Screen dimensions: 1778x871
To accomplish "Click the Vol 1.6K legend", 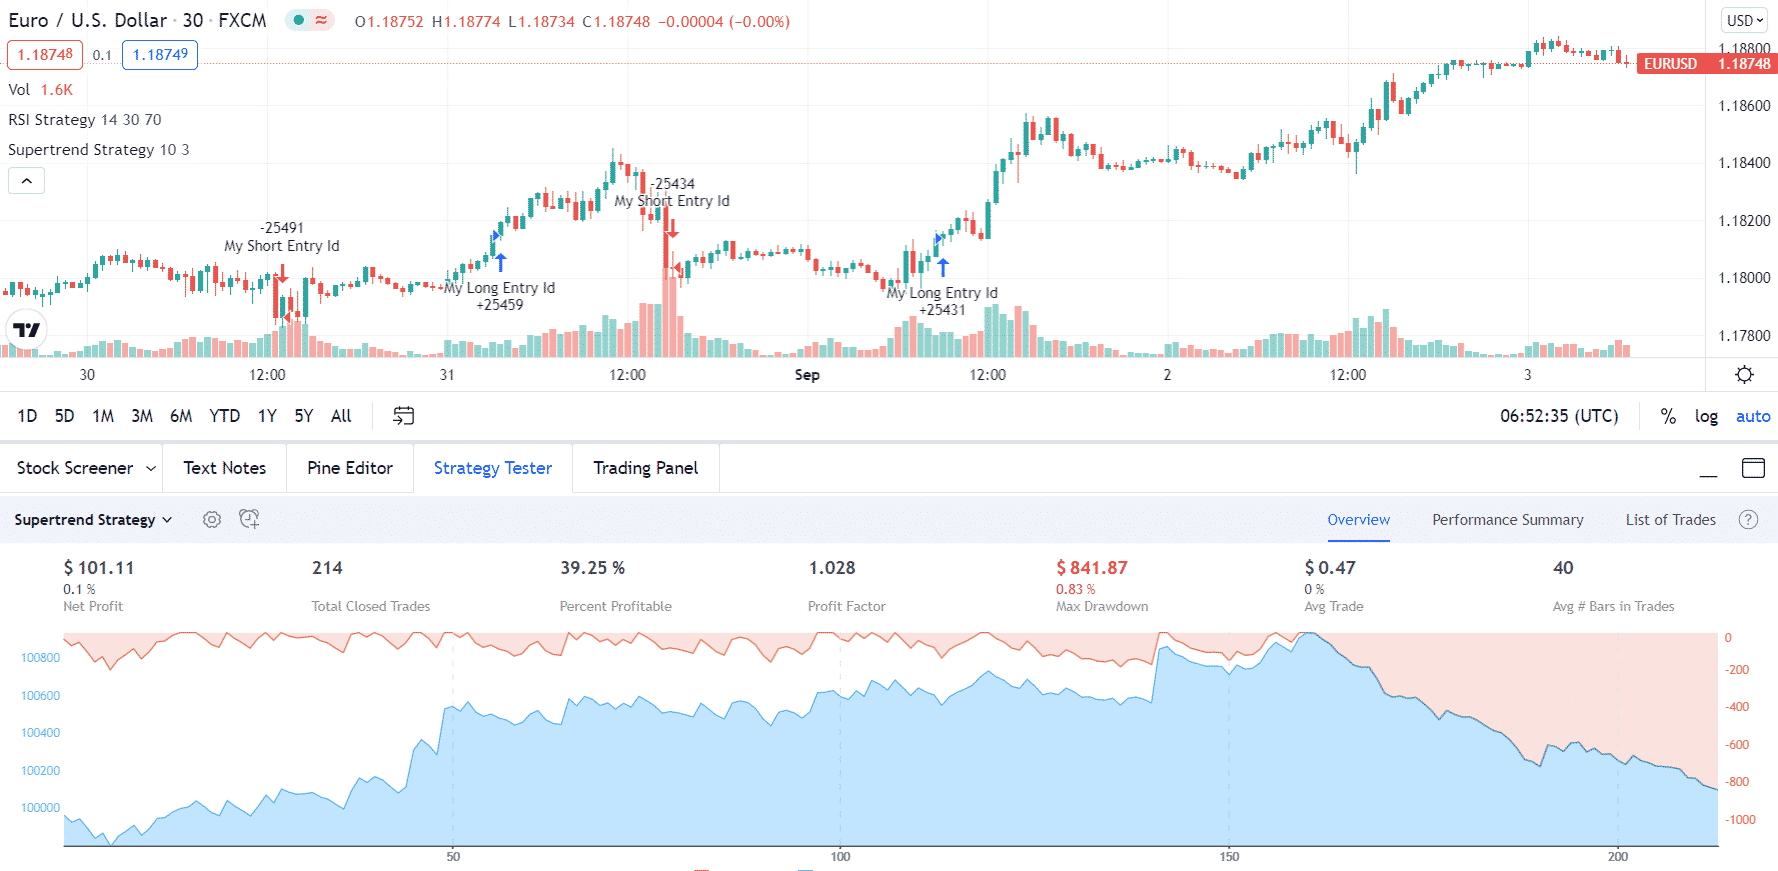I will pyautogui.click(x=41, y=90).
